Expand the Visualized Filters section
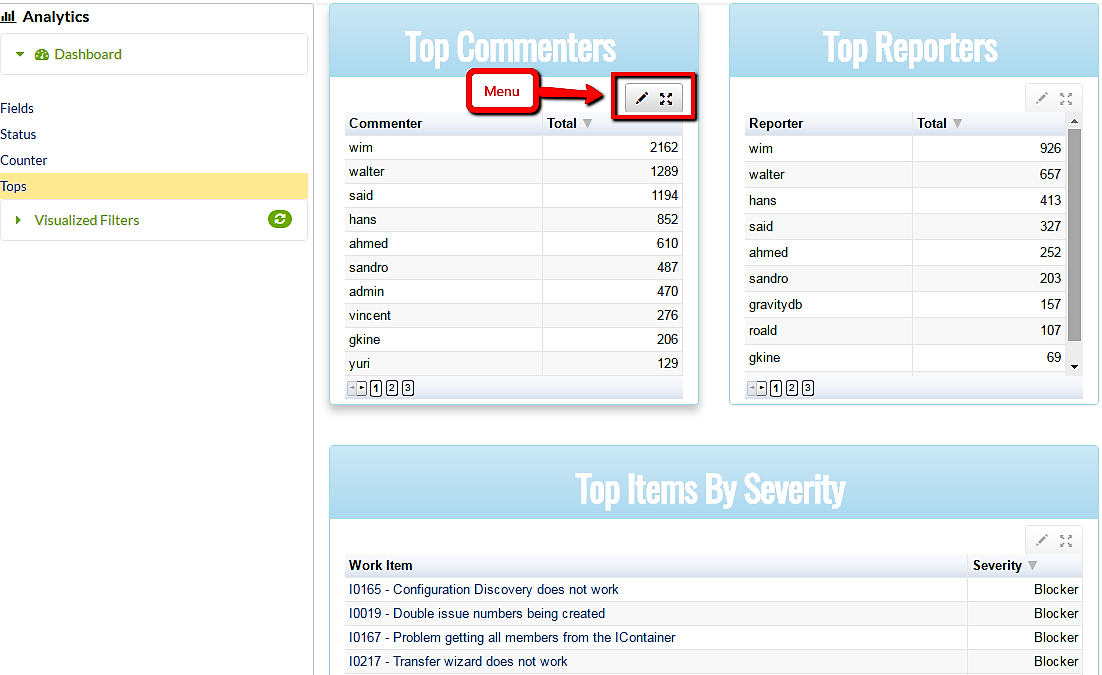The image size is (1102, 675). 19,220
